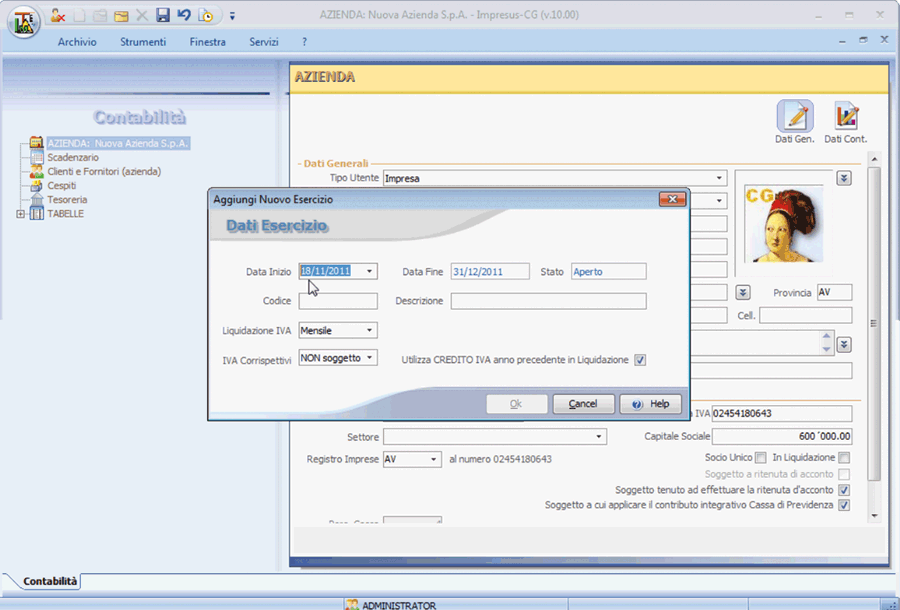Open the Strumenti menu
This screenshot has height=610, width=900.
143,42
